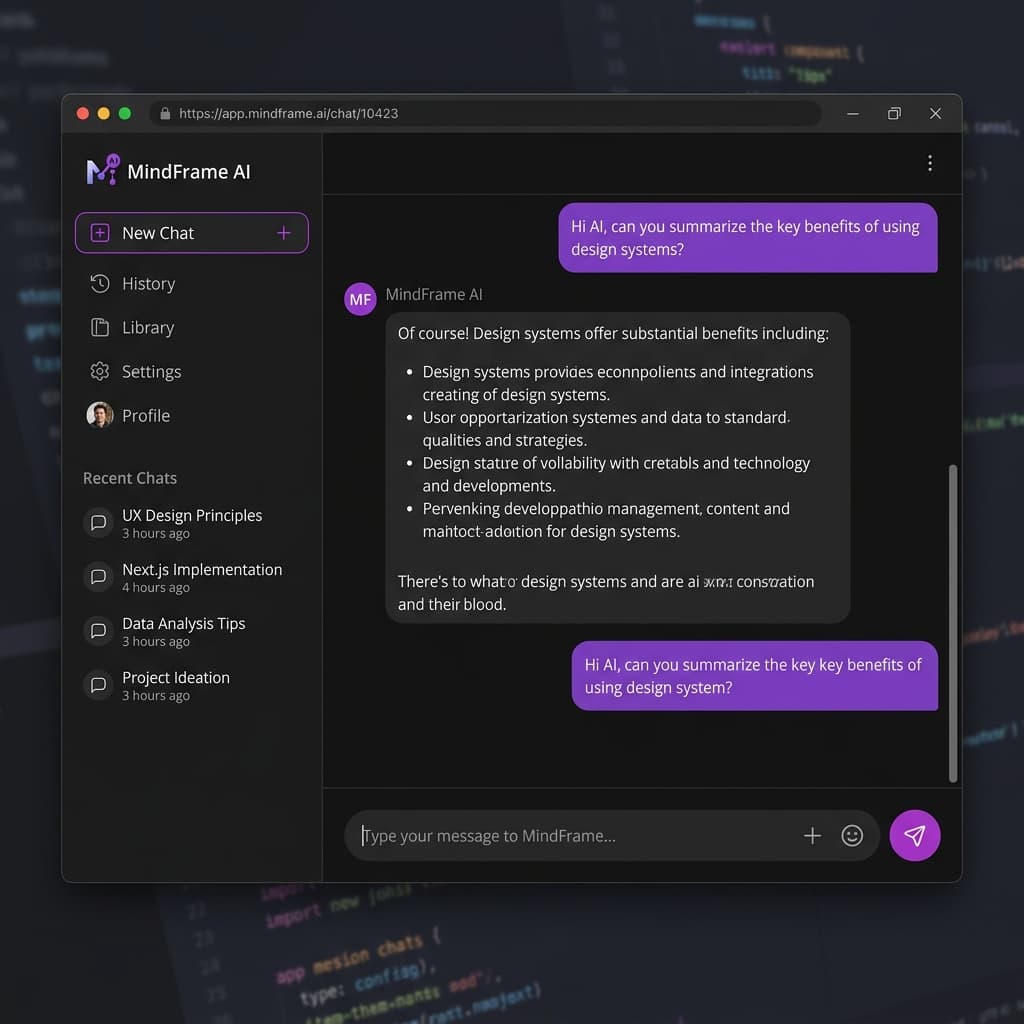Click the X close icon in title bar
This screenshot has height=1024, width=1024.
pyautogui.click(x=936, y=114)
